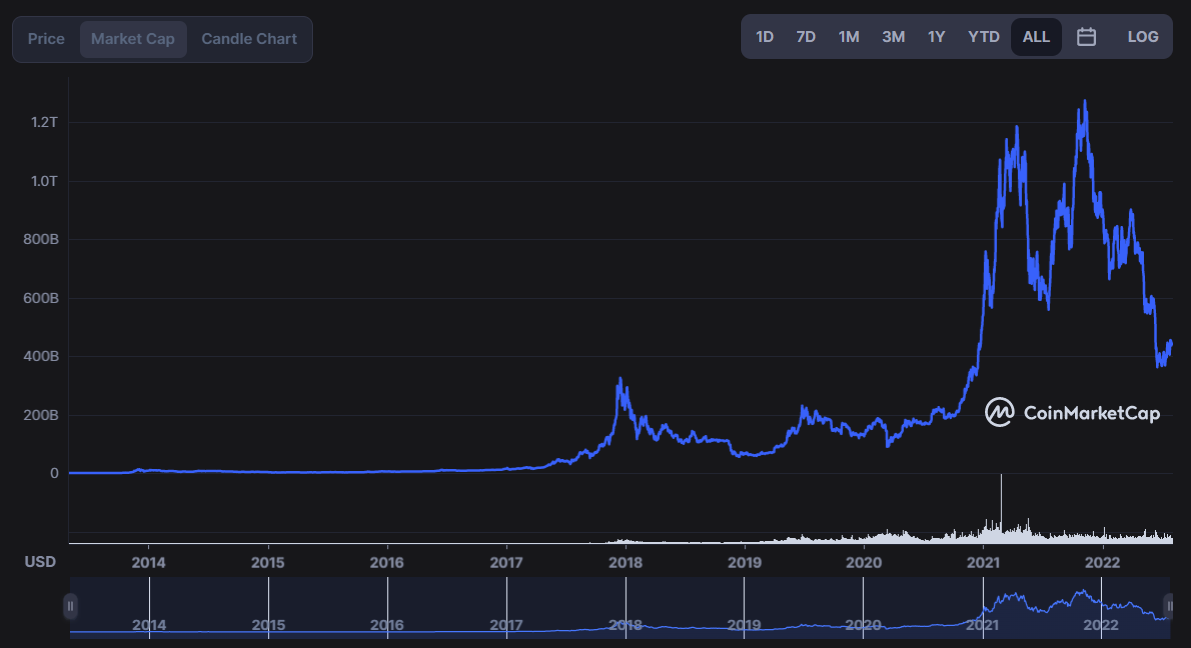Click the 1.2T y-axis label
The width and height of the screenshot is (1191, 648).
click(x=44, y=122)
